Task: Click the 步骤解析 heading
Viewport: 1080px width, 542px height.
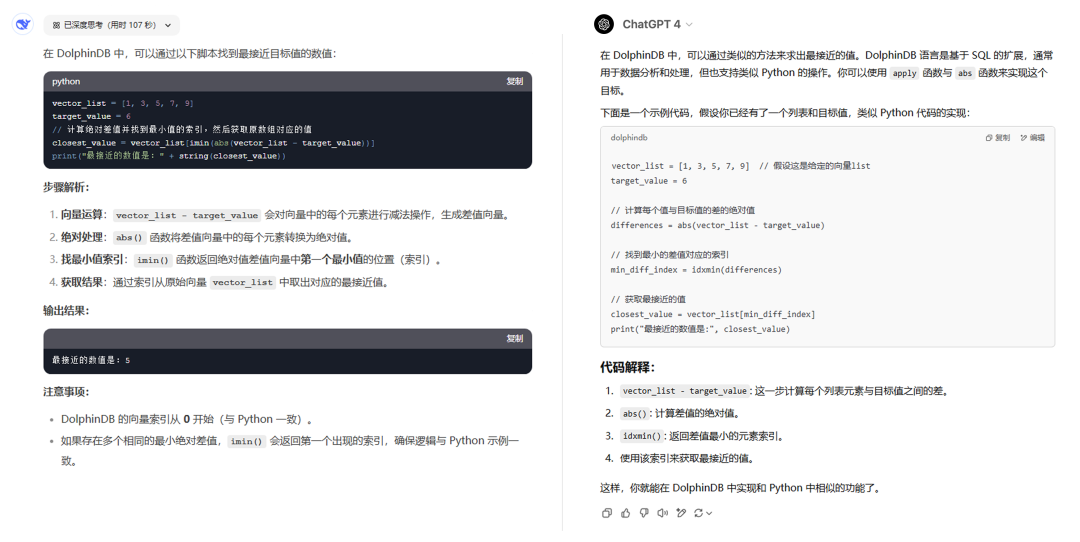Action: pyautogui.click(x=66, y=187)
